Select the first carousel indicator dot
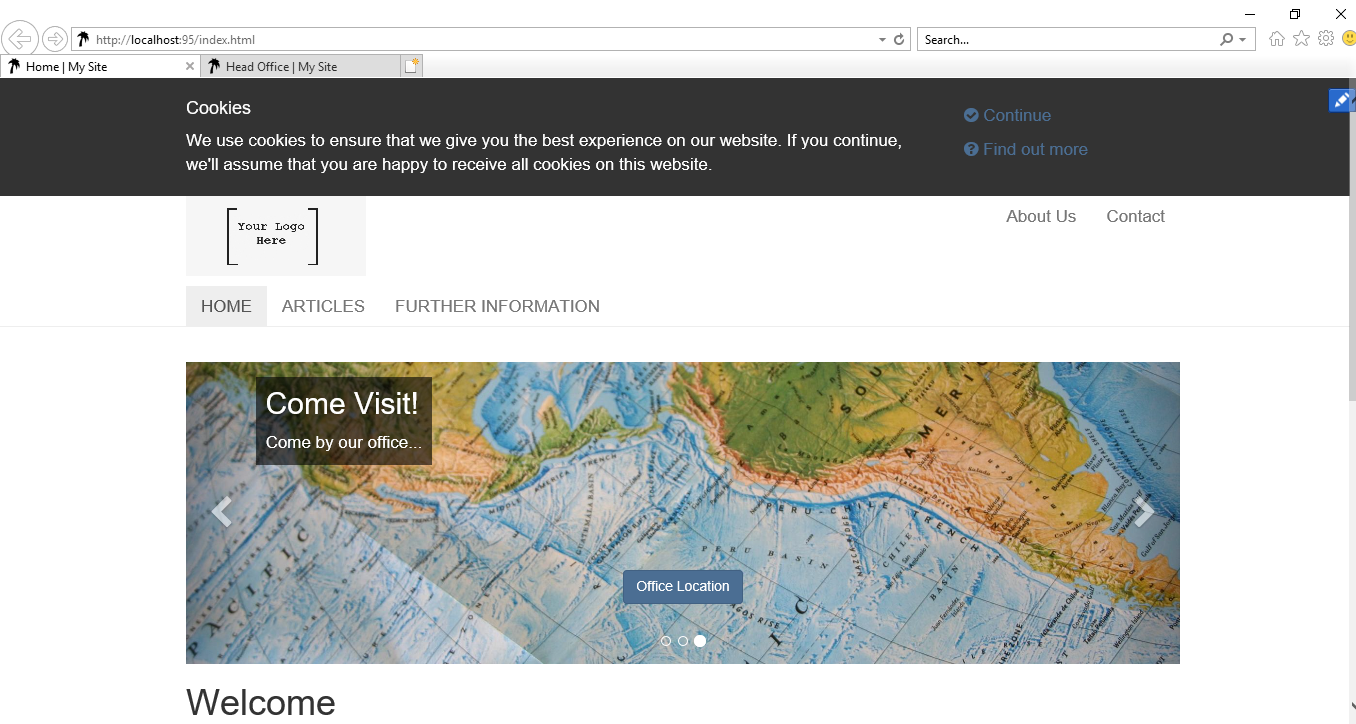 point(666,641)
